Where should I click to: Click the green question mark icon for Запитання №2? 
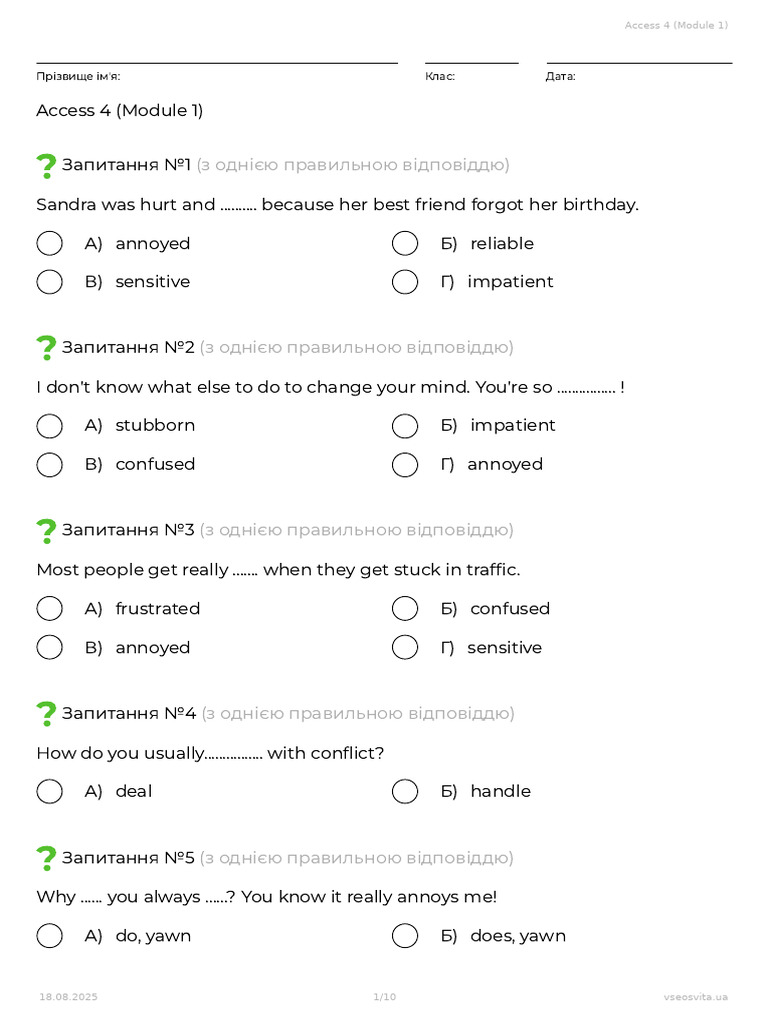[46, 348]
